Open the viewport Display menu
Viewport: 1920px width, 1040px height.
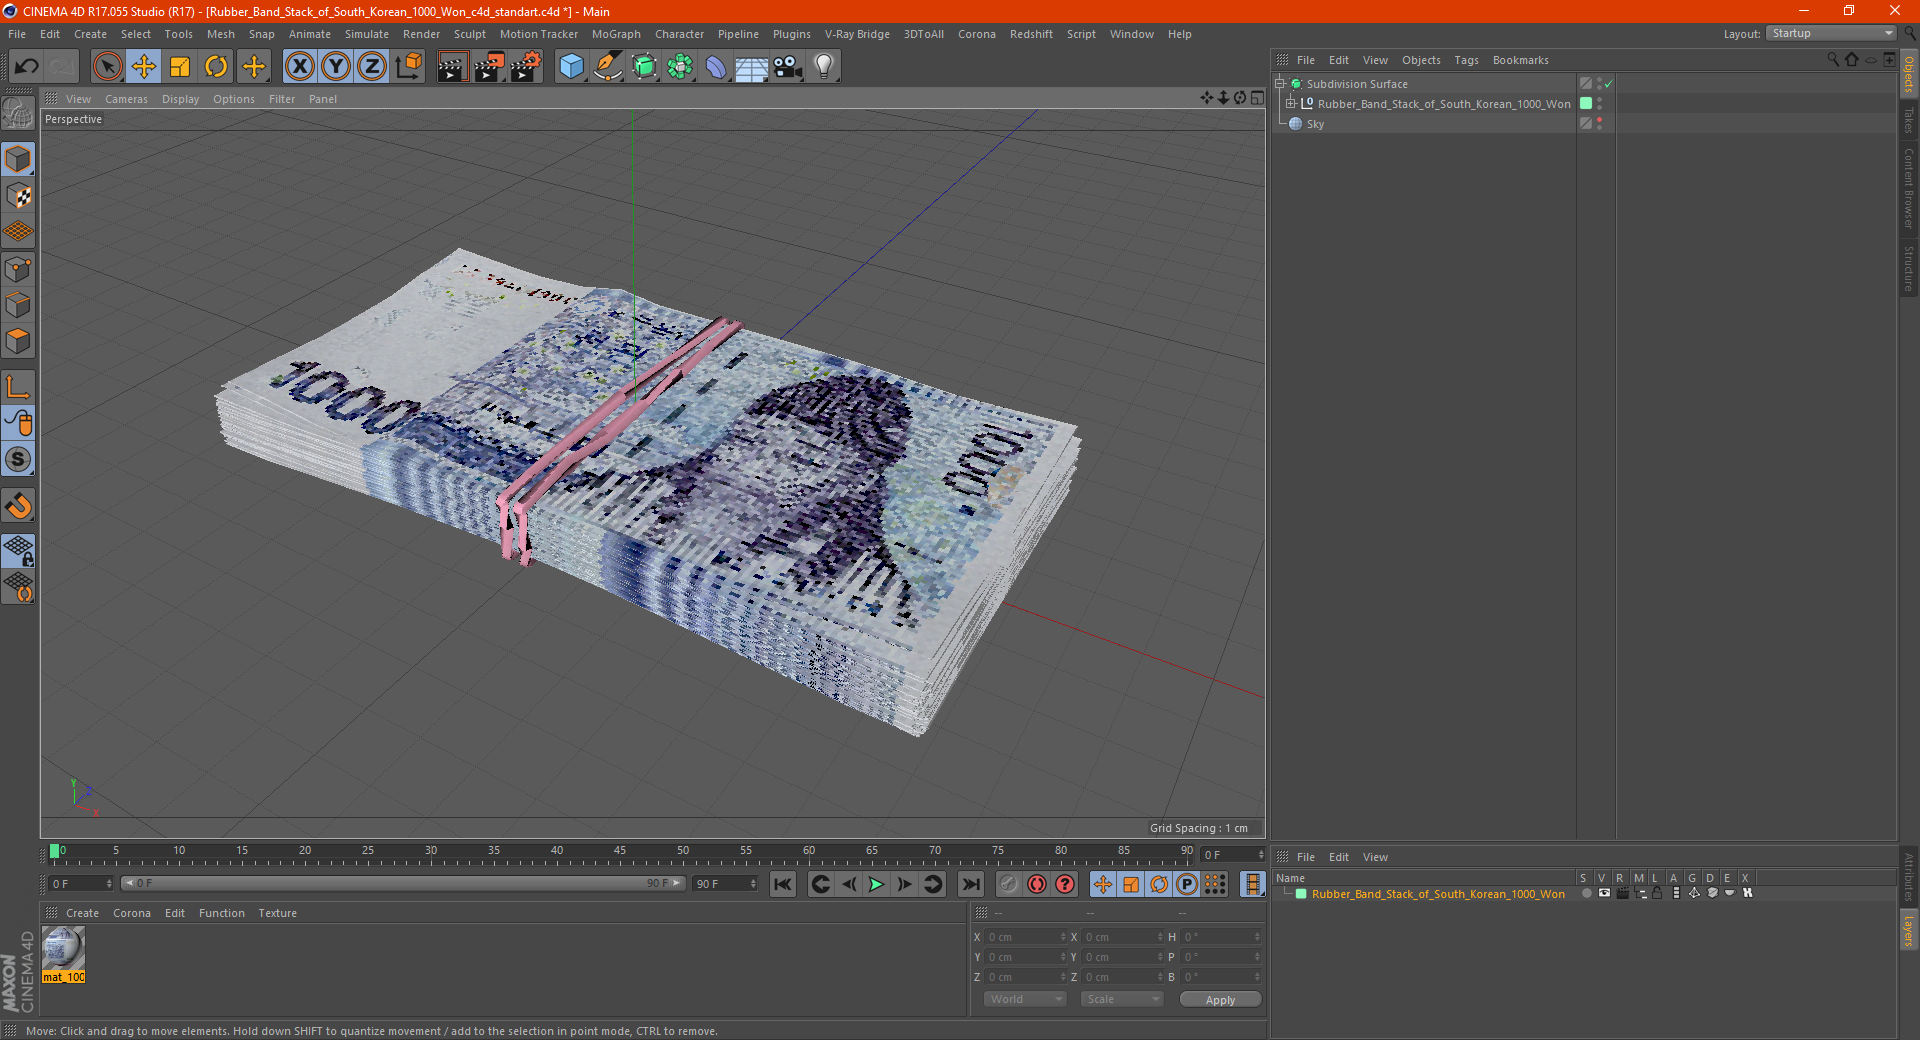point(180,99)
